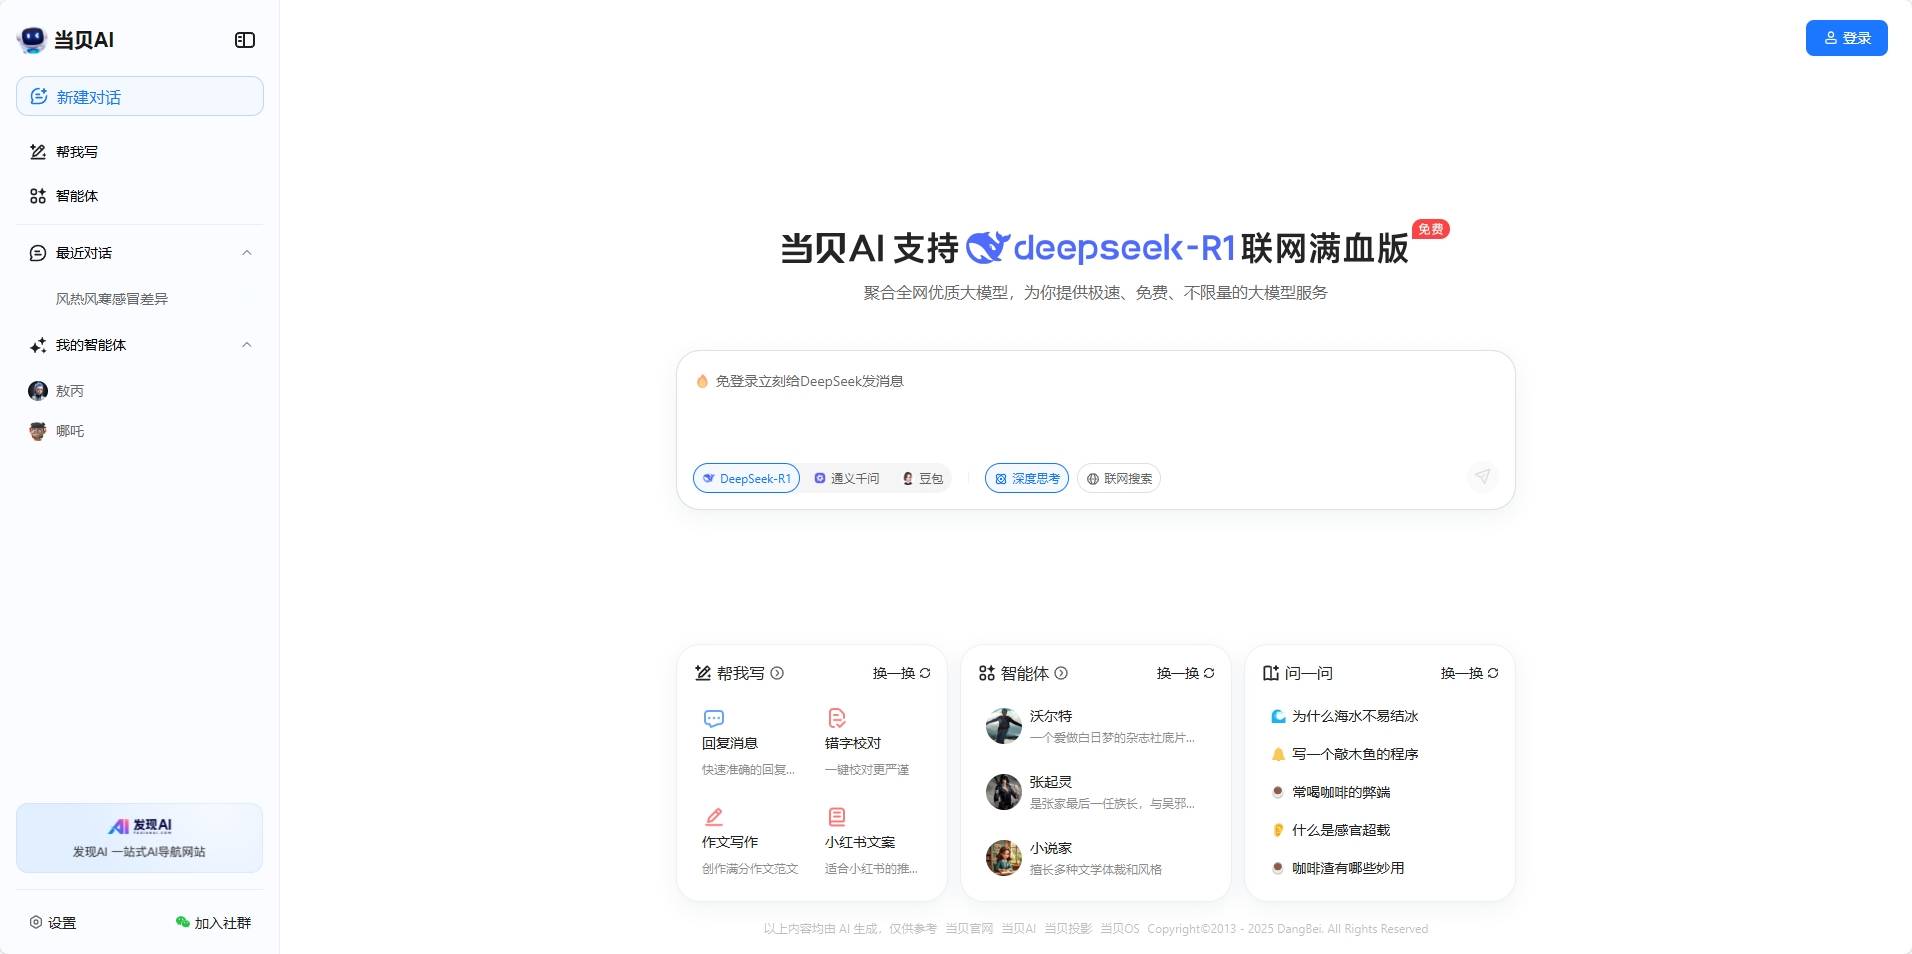Click the send message arrow icon
This screenshot has width=1912, height=954.
[1482, 477]
